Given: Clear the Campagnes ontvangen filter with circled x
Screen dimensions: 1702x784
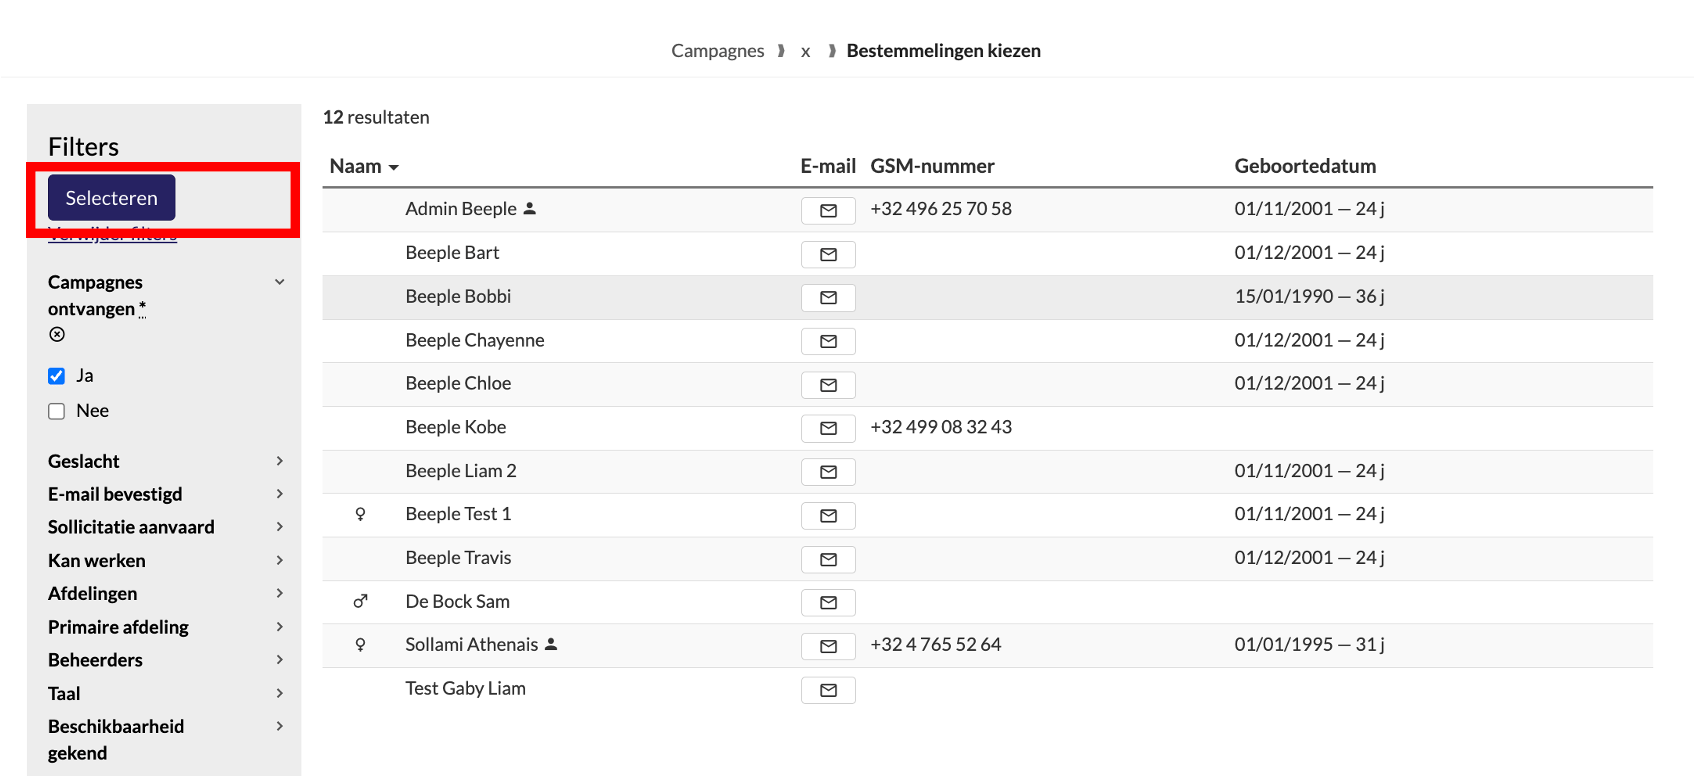Looking at the screenshot, I should click(x=57, y=334).
